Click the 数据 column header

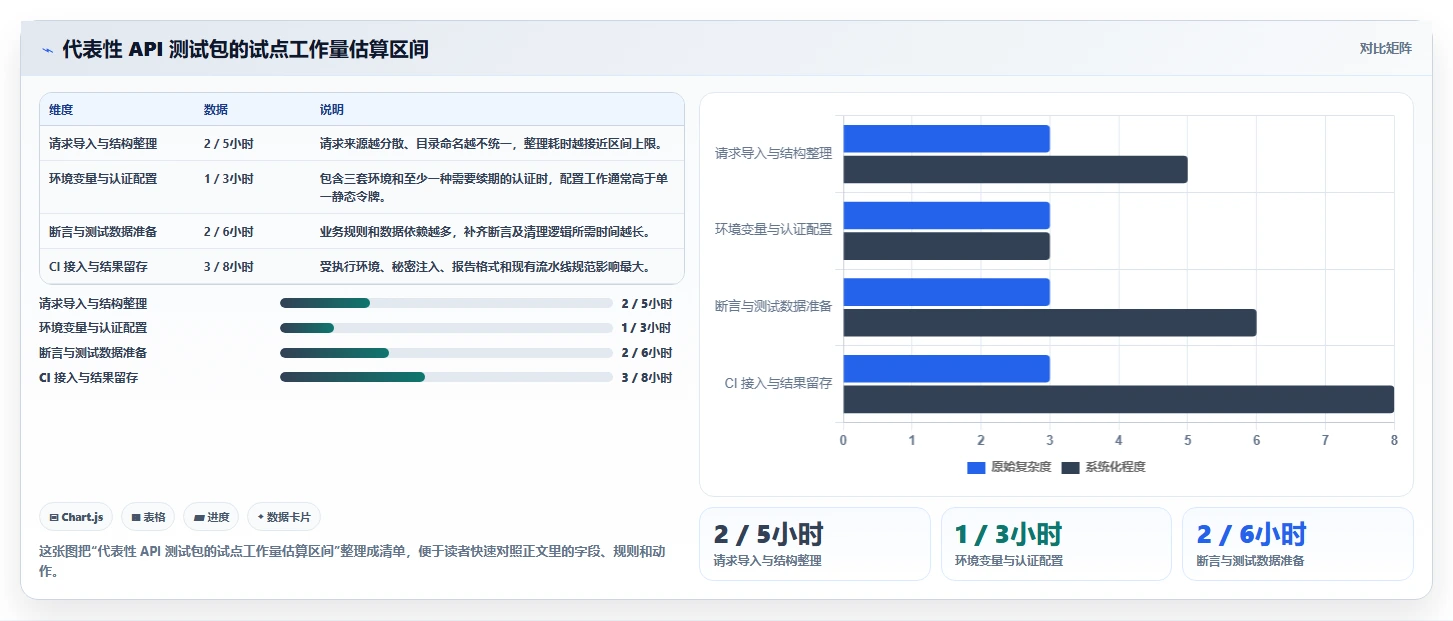pos(215,109)
